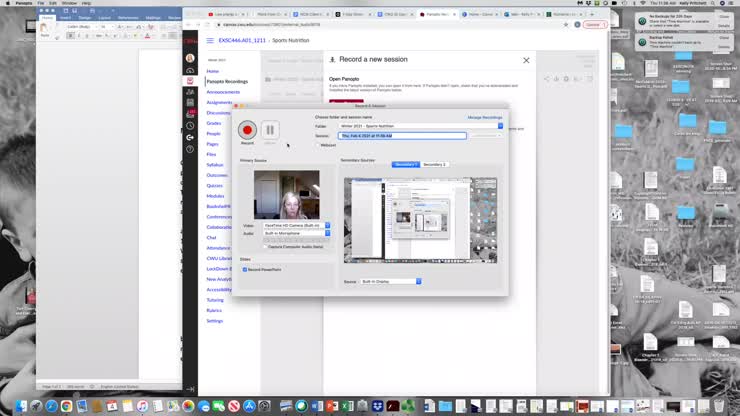Close the Record a new session dialog
740x416 pixels.
526,60
